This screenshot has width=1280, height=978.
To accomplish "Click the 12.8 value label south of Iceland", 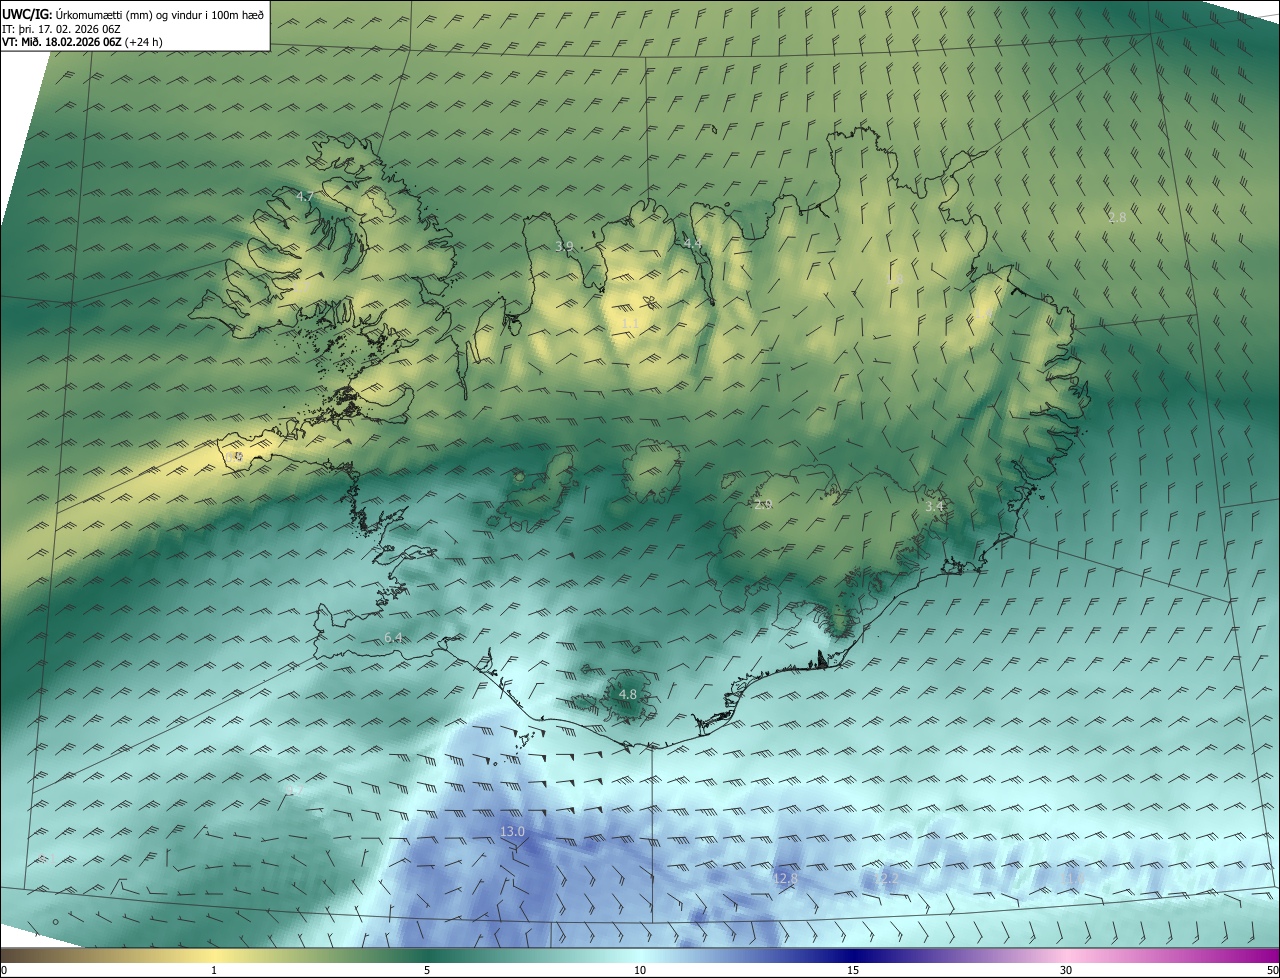I will [x=786, y=879].
